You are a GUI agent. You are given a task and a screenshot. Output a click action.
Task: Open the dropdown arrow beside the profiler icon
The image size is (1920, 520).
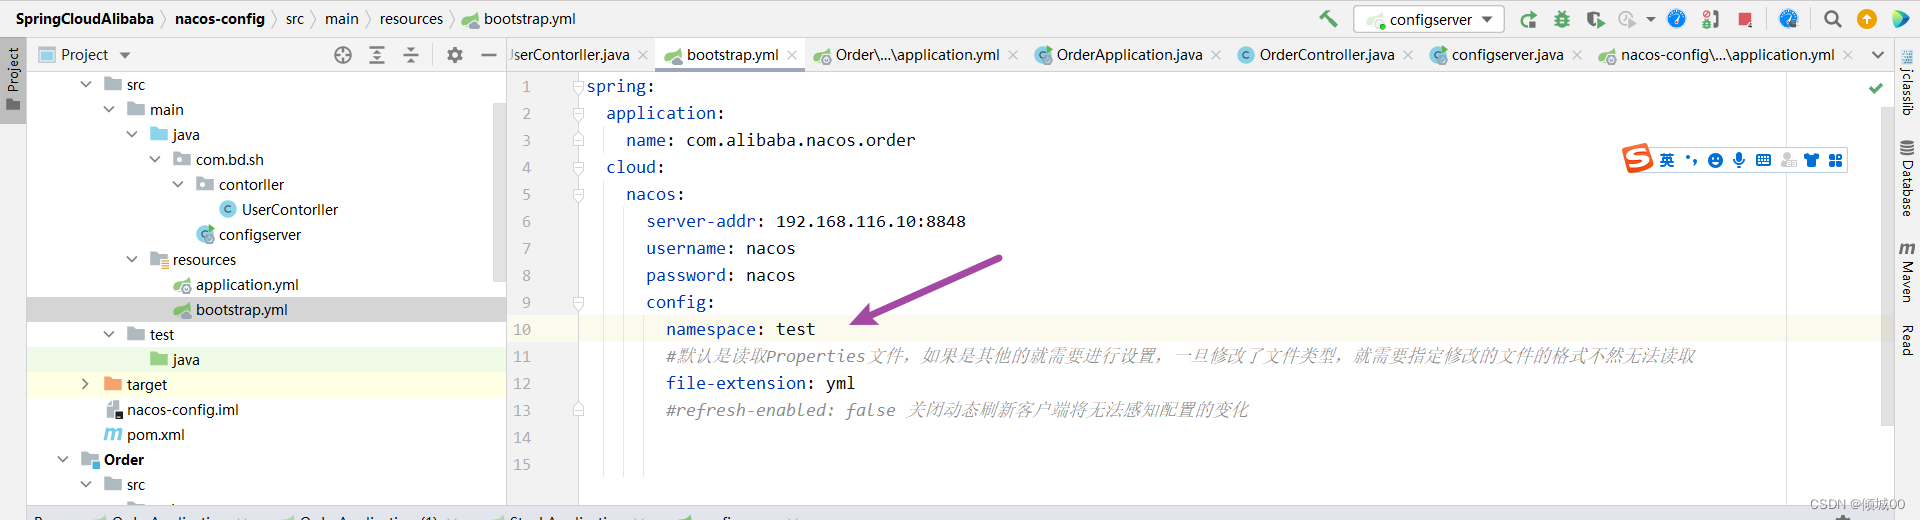pyautogui.click(x=1651, y=19)
